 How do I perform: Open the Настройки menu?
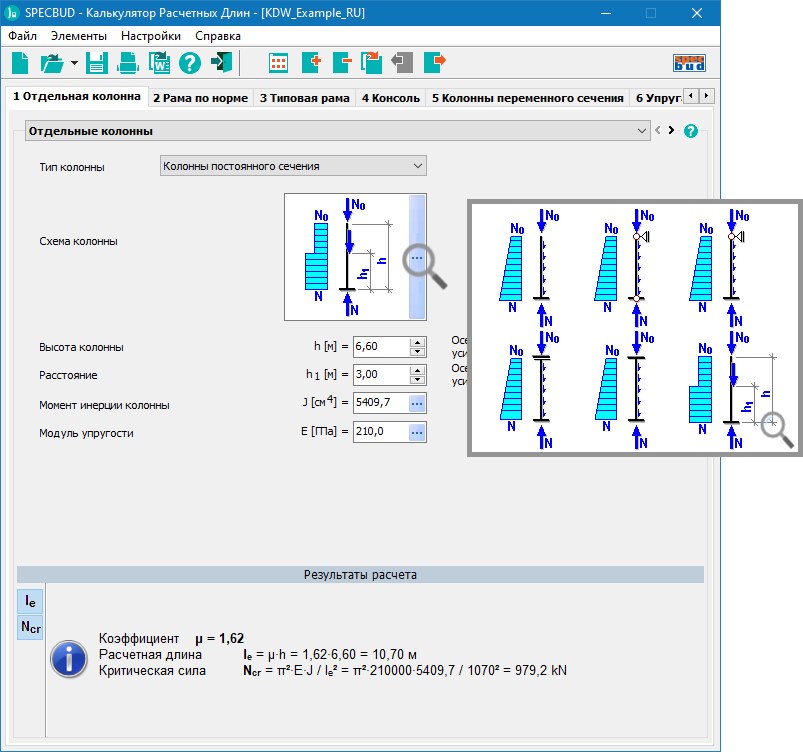[x=151, y=36]
